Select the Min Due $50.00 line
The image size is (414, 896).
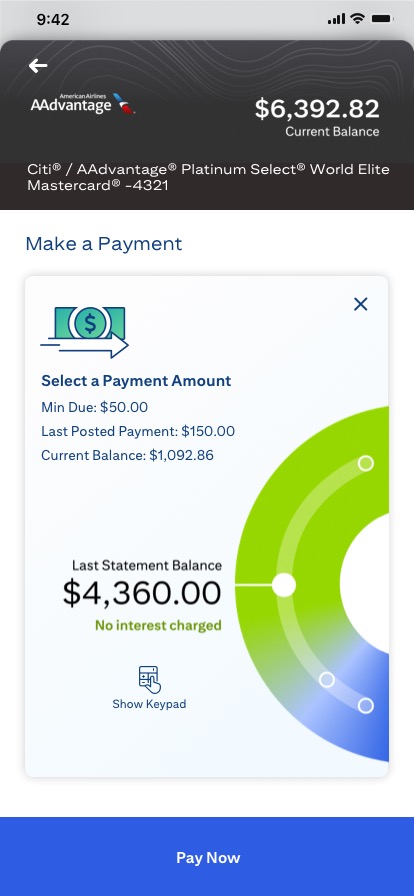[94, 407]
